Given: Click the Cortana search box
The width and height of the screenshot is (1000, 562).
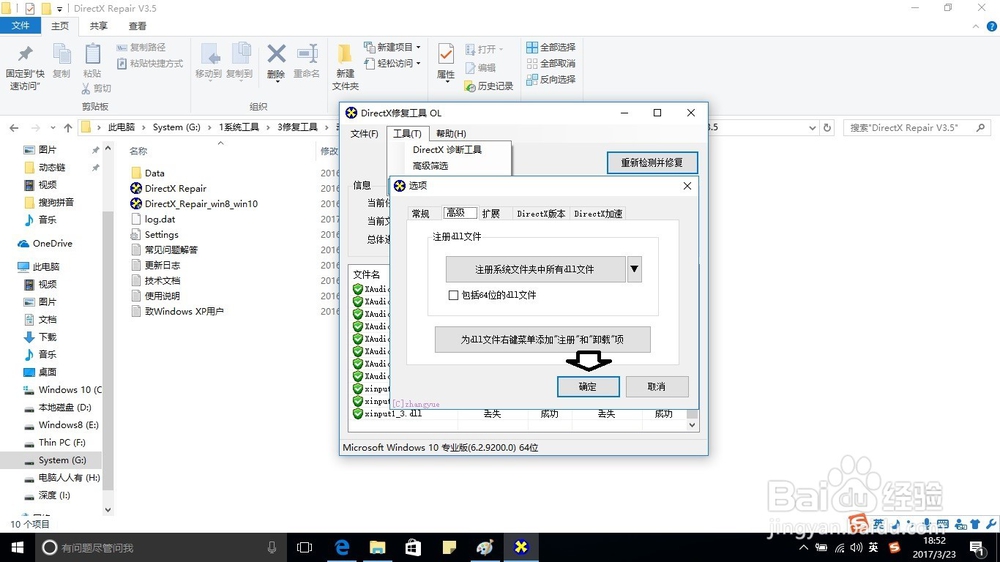Looking at the screenshot, I should click(x=159, y=547).
